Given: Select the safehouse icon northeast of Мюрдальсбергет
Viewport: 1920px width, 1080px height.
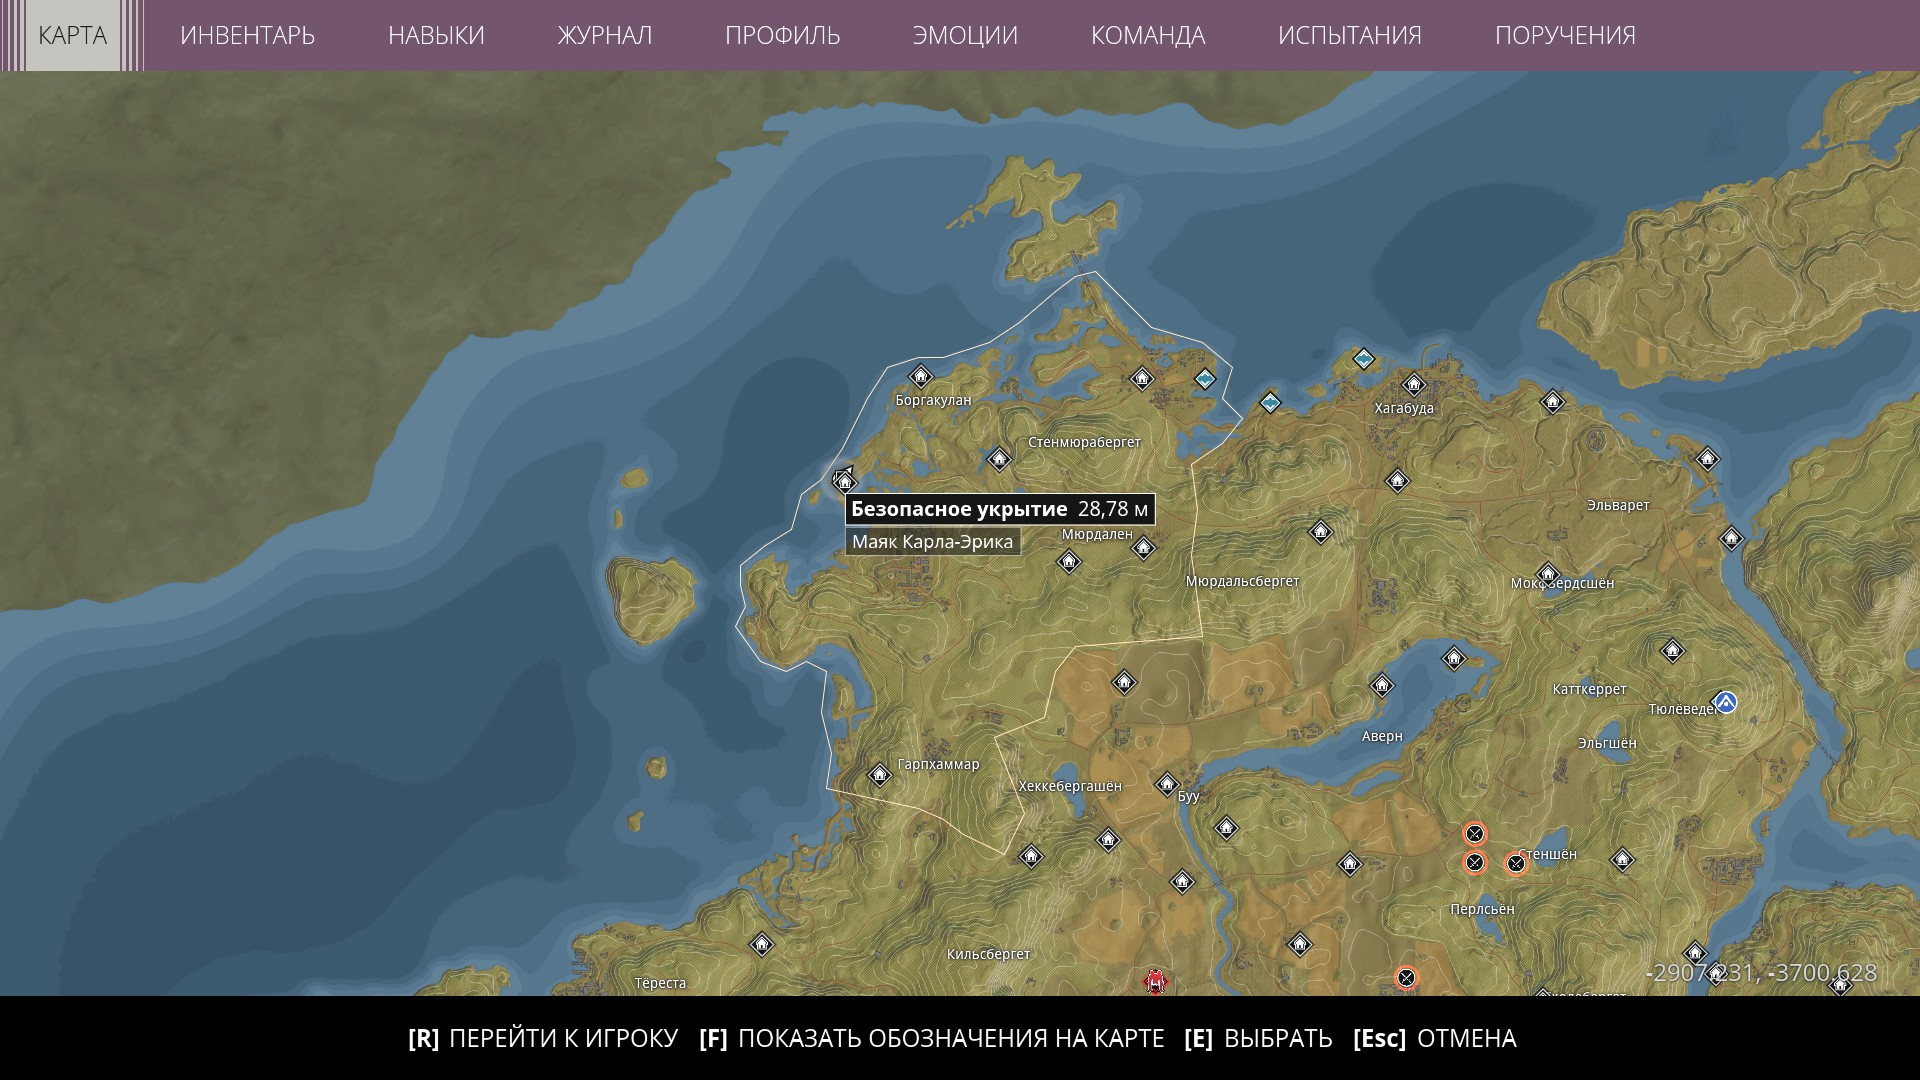Looking at the screenshot, I should [1320, 532].
